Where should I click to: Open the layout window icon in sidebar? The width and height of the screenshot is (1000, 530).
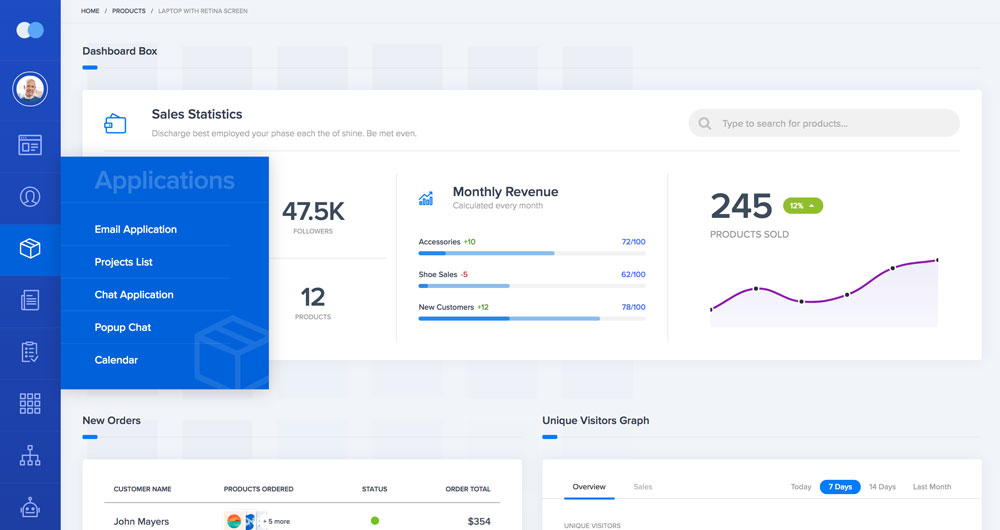click(x=30, y=145)
